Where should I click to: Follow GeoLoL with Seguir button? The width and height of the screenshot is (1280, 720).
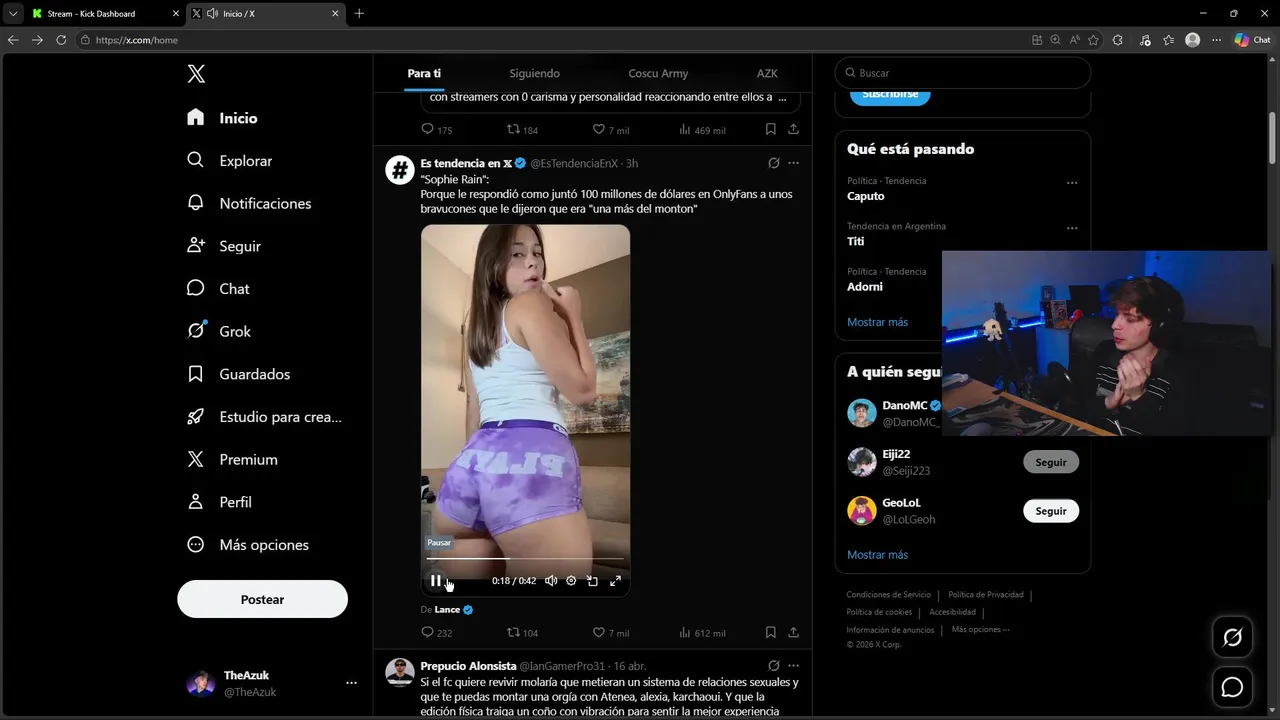click(1051, 511)
